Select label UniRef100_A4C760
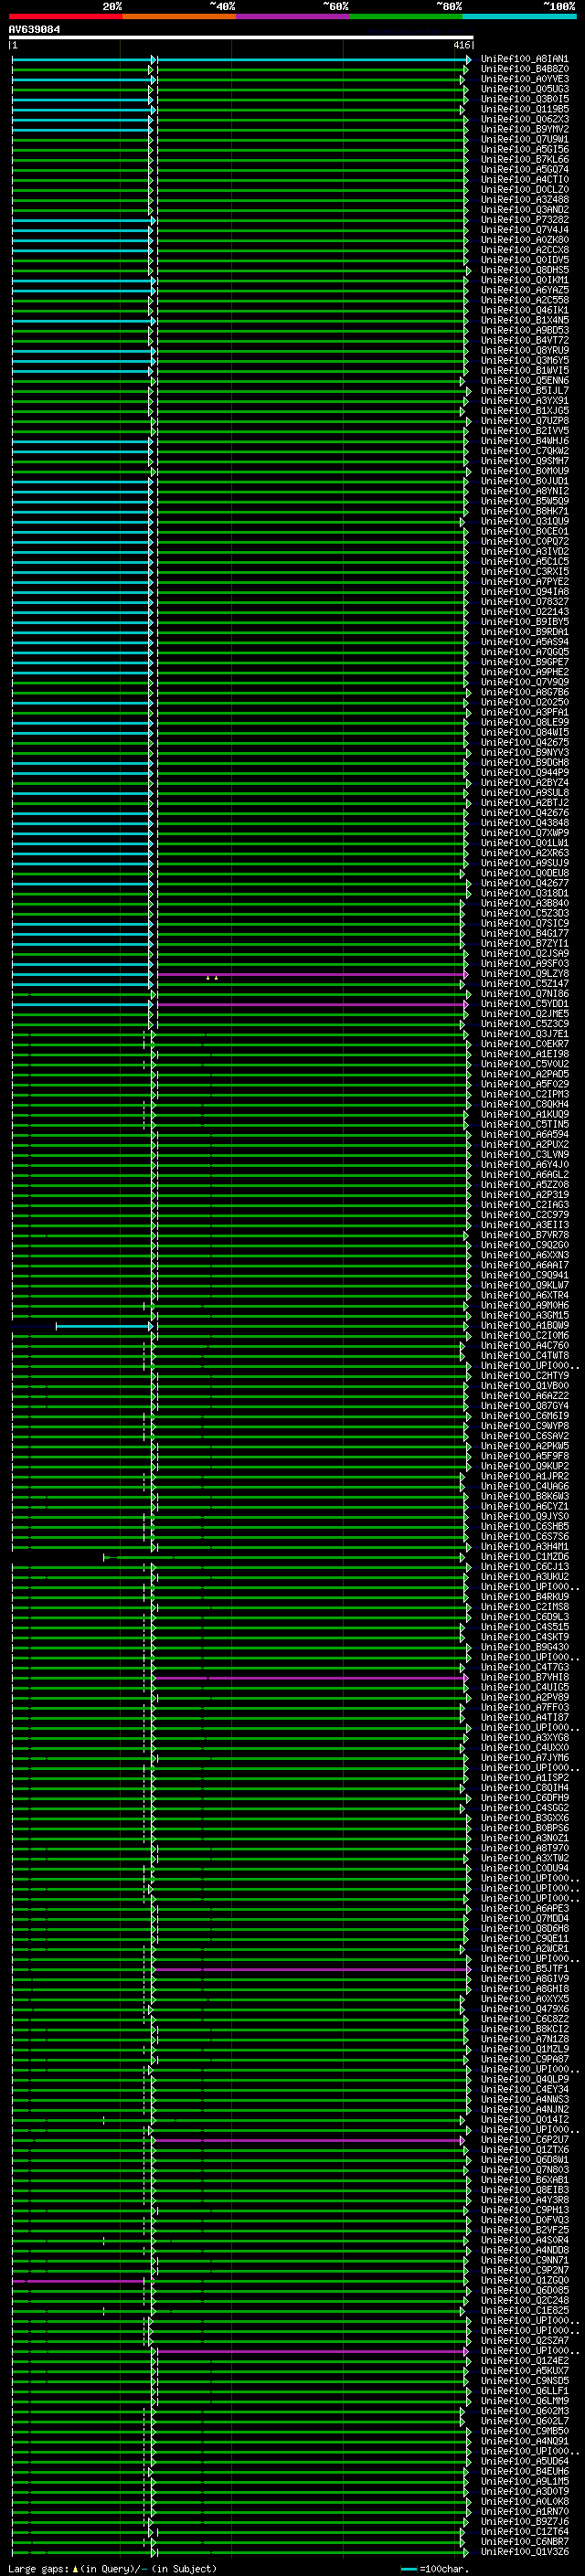585x2576 pixels. point(524,1346)
